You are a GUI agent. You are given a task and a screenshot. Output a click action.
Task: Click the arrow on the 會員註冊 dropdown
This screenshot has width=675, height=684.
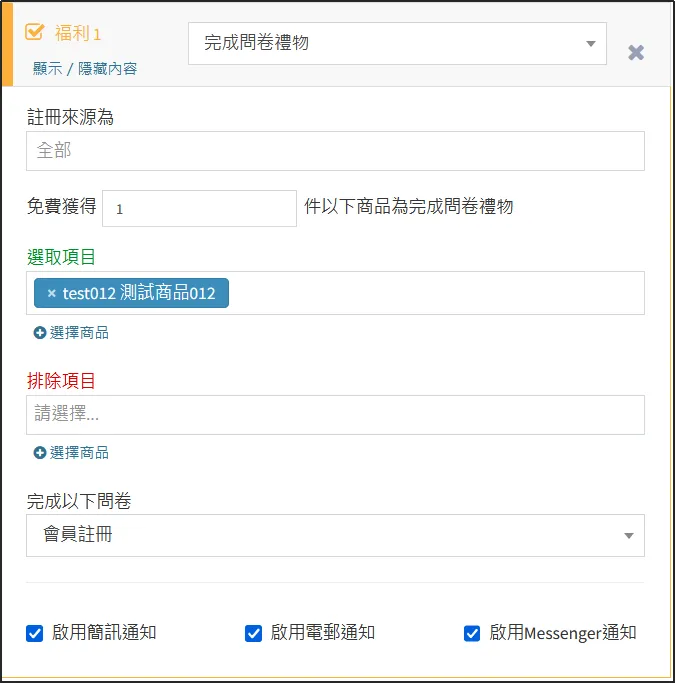click(x=628, y=536)
